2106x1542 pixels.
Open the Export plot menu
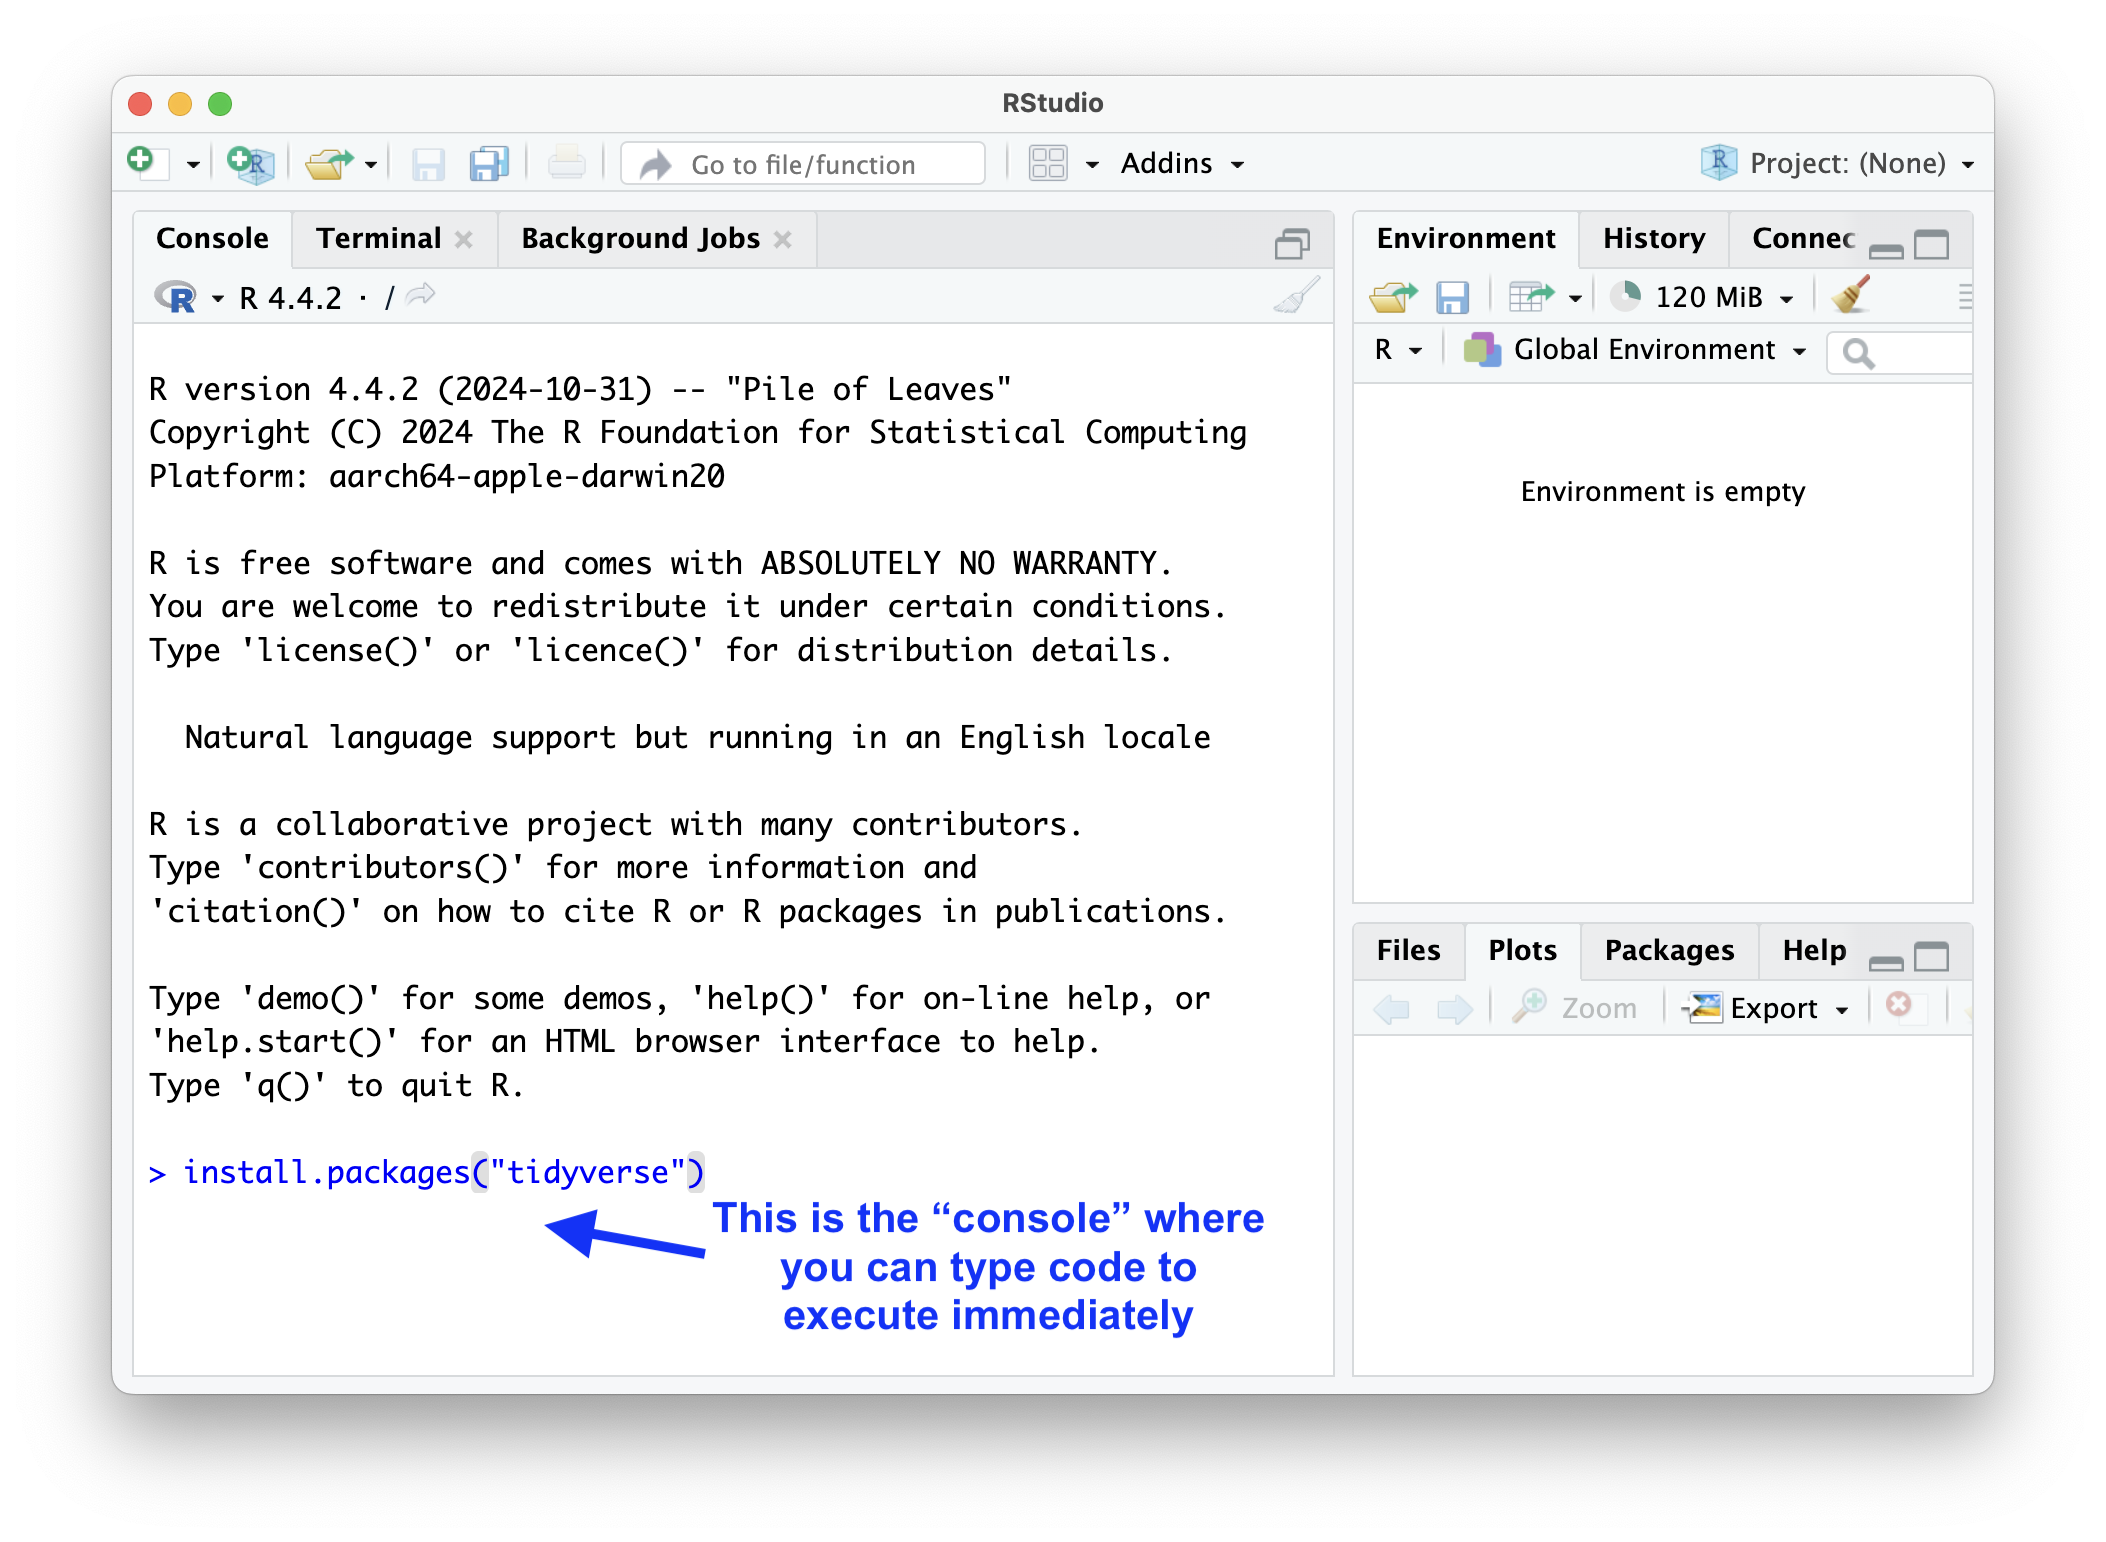pyautogui.click(x=1765, y=1007)
